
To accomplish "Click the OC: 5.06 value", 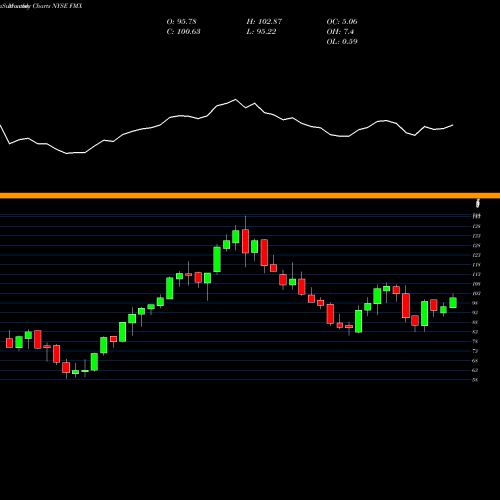I will pyautogui.click(x=342, y=22).
